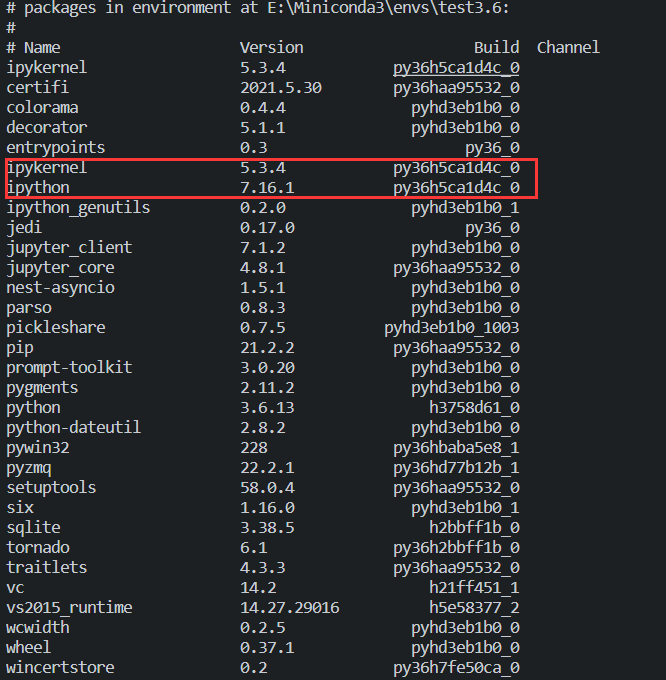Click build pyhd3eb1b0_1003 of pickleshare

tap(451, 328)
